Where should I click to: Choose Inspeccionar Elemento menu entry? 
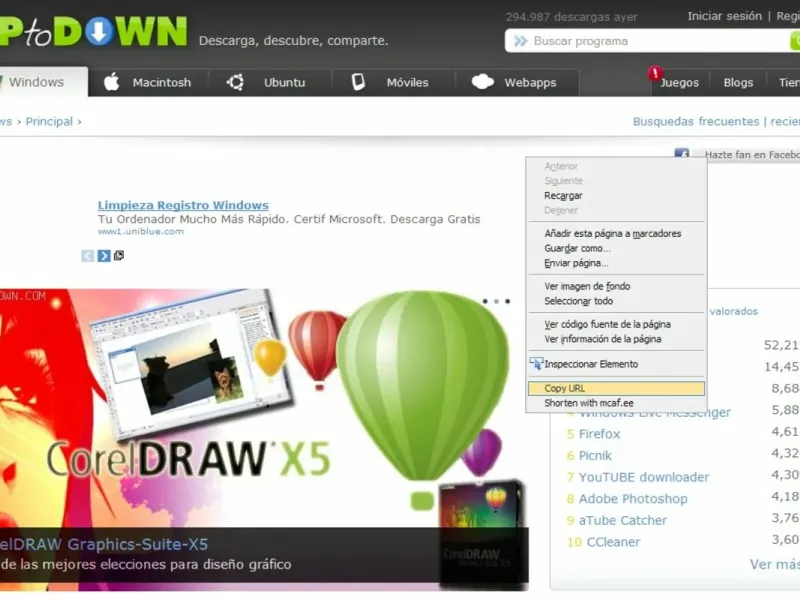tap(616, 364)
